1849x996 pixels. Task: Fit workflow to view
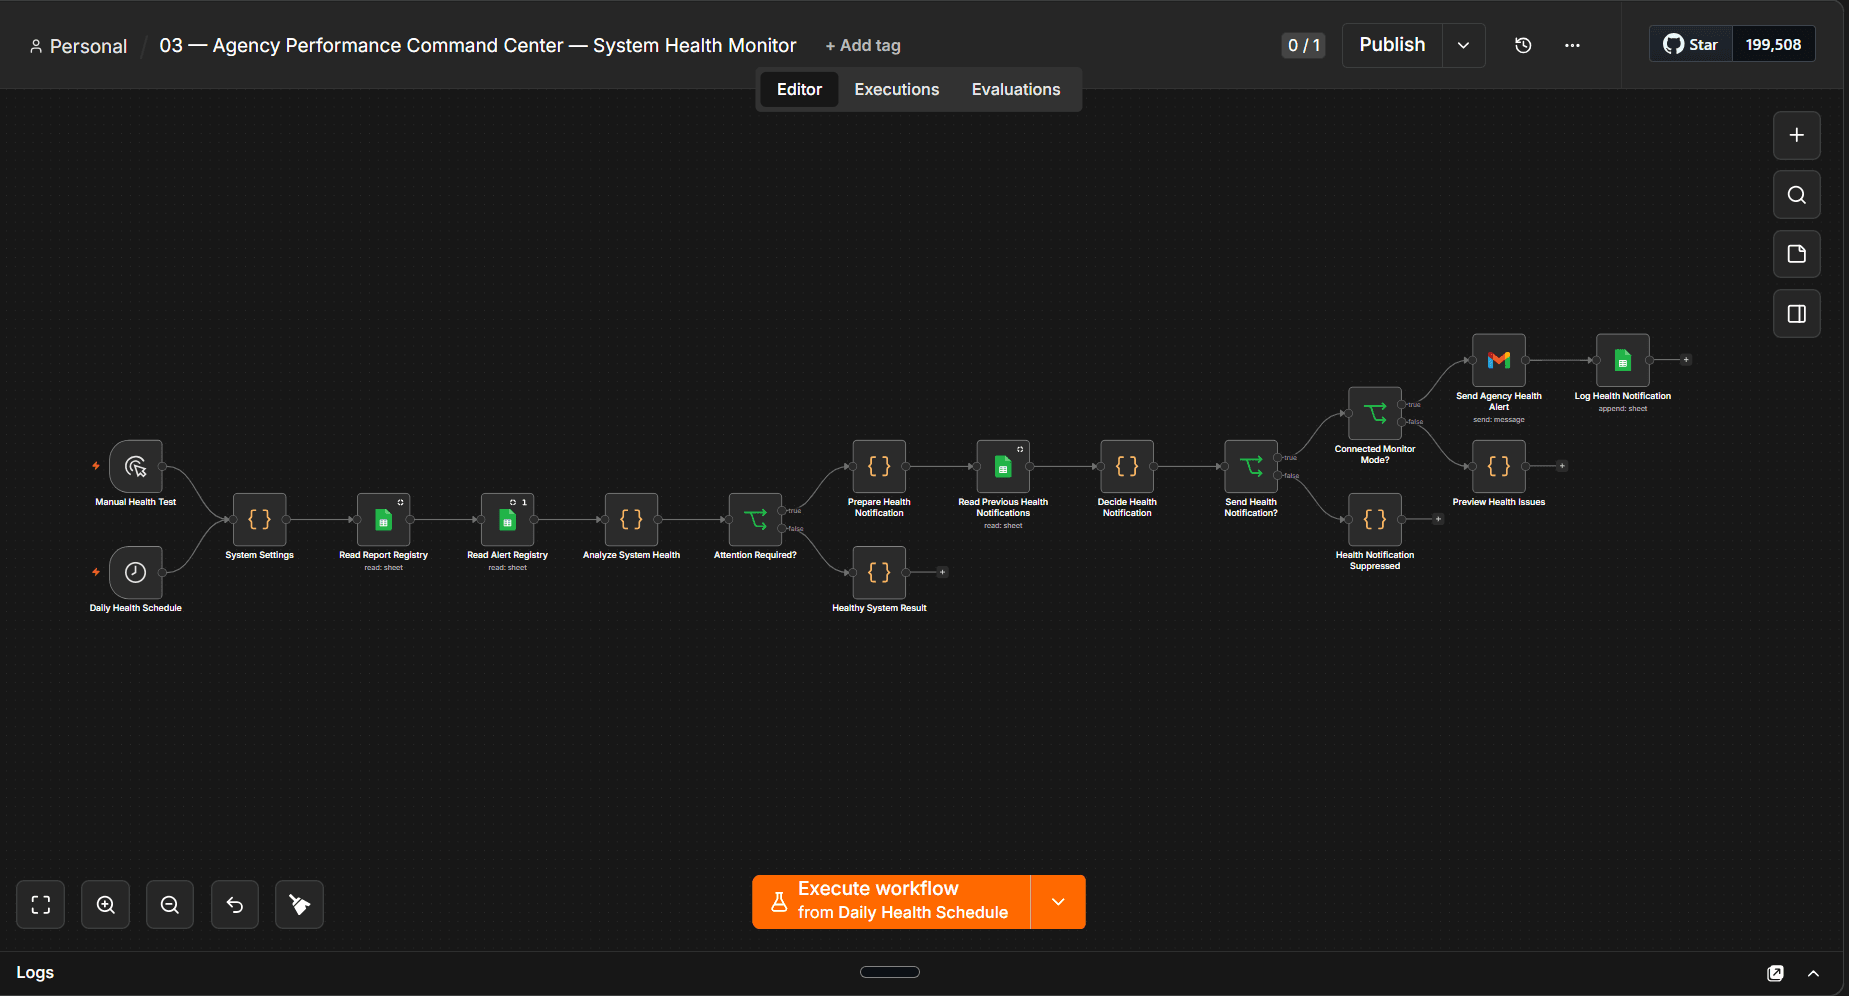(x=41, y=905)
